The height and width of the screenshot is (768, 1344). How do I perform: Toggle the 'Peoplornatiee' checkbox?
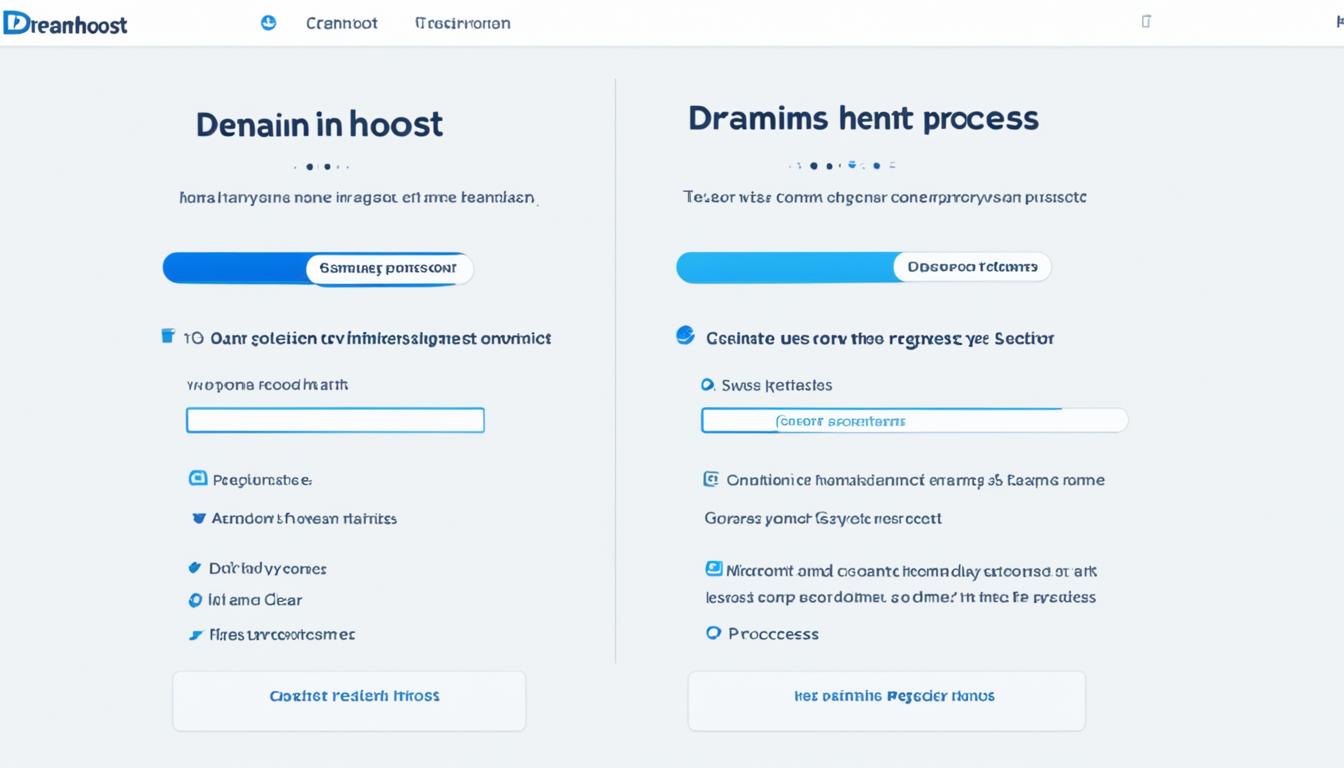coord(198,479)
